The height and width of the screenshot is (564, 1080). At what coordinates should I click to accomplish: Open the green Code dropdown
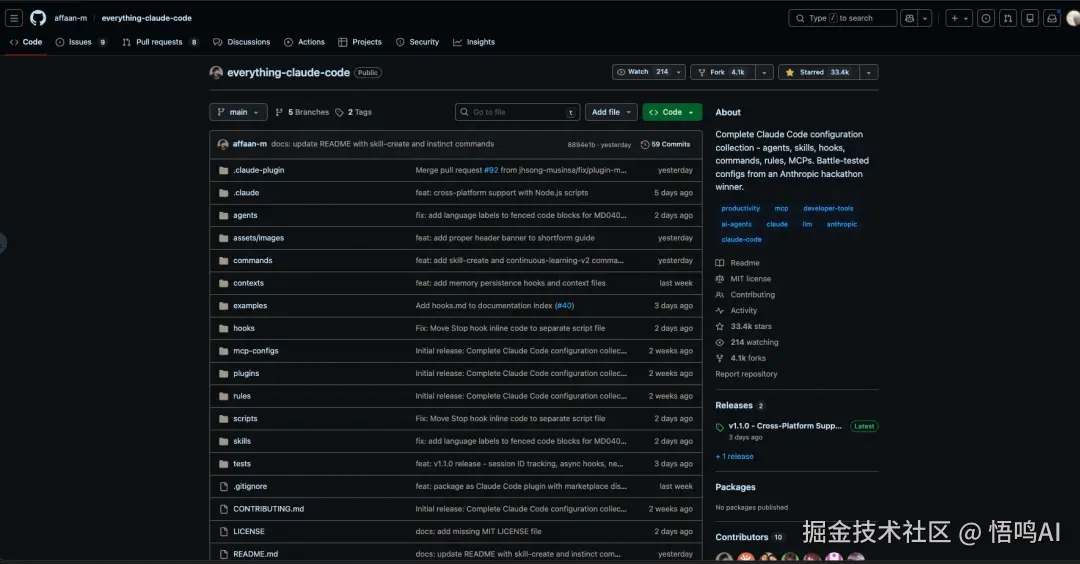[x=672, y=112]
